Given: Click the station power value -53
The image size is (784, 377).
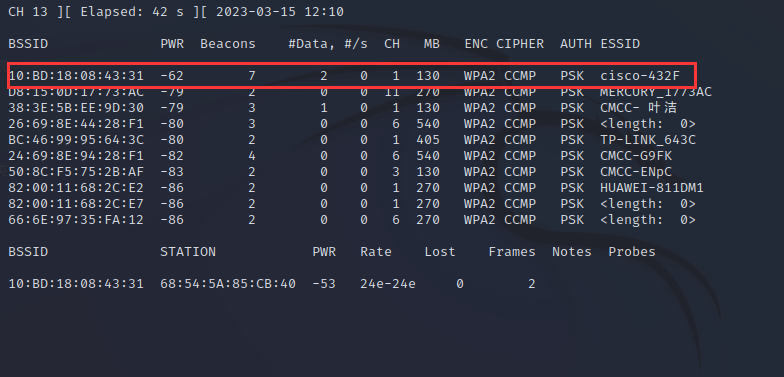Looking at the screenshot, I should [324, 284].
